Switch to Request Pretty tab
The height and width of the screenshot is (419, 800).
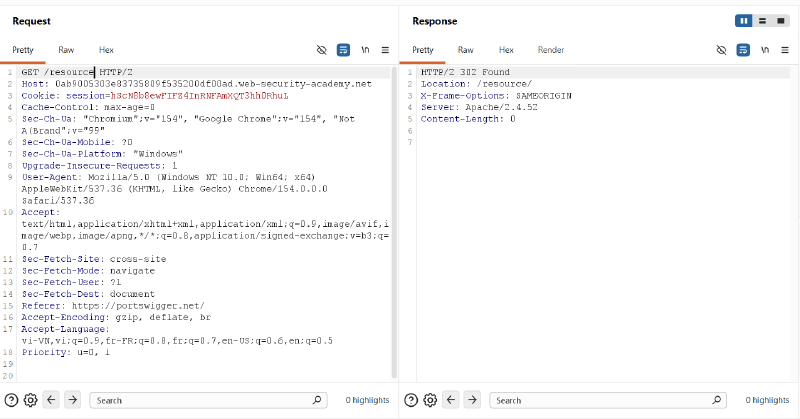pos(23,50)
